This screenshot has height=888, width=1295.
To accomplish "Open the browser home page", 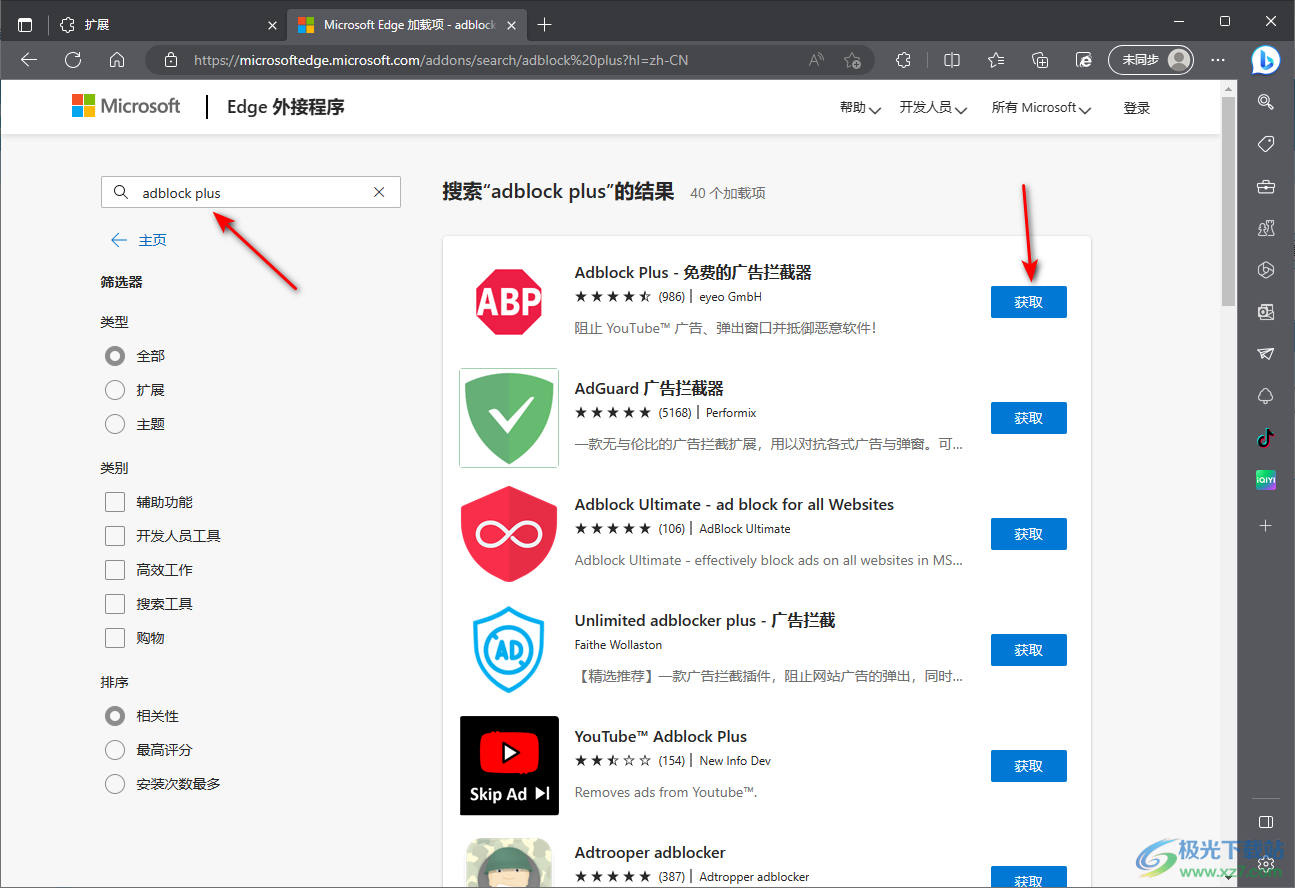I will click(117, 60).
